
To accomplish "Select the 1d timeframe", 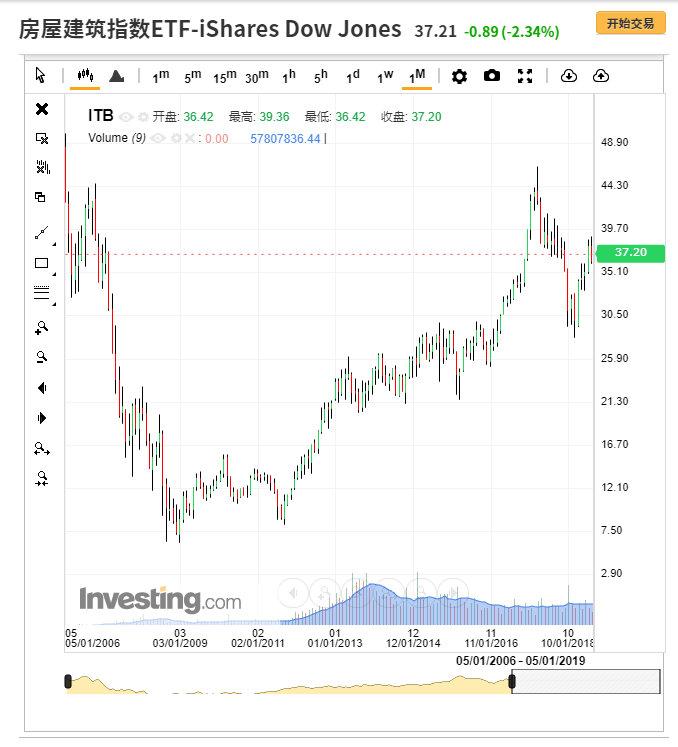I will pyautogui.click(x=353, y=76).
